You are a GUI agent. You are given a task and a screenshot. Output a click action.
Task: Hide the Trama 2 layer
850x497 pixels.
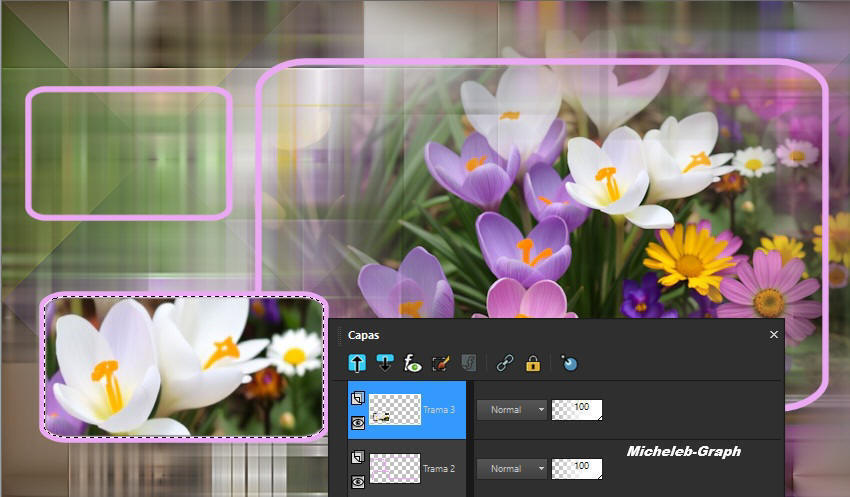(357, 482)
